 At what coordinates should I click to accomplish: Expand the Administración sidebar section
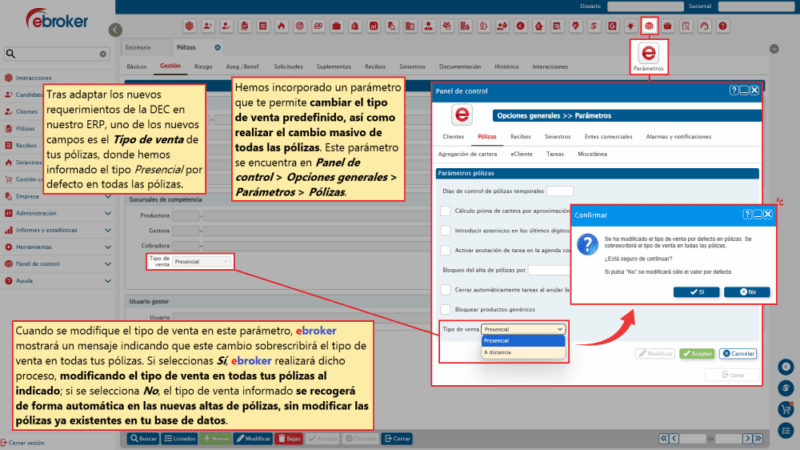tap(108, 213)
